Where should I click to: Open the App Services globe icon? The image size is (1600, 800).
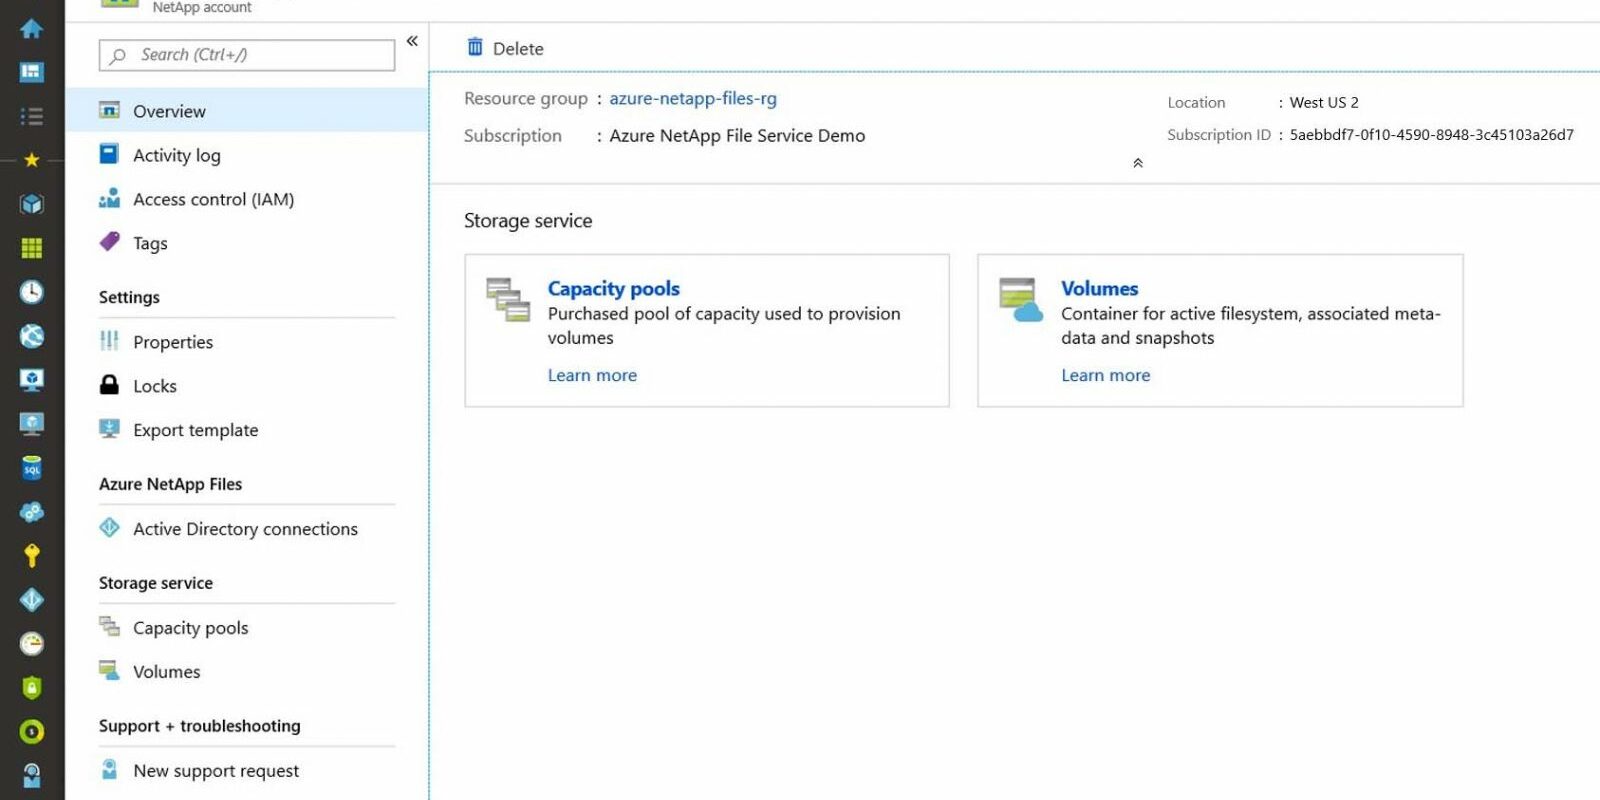(x=31, y=336)
